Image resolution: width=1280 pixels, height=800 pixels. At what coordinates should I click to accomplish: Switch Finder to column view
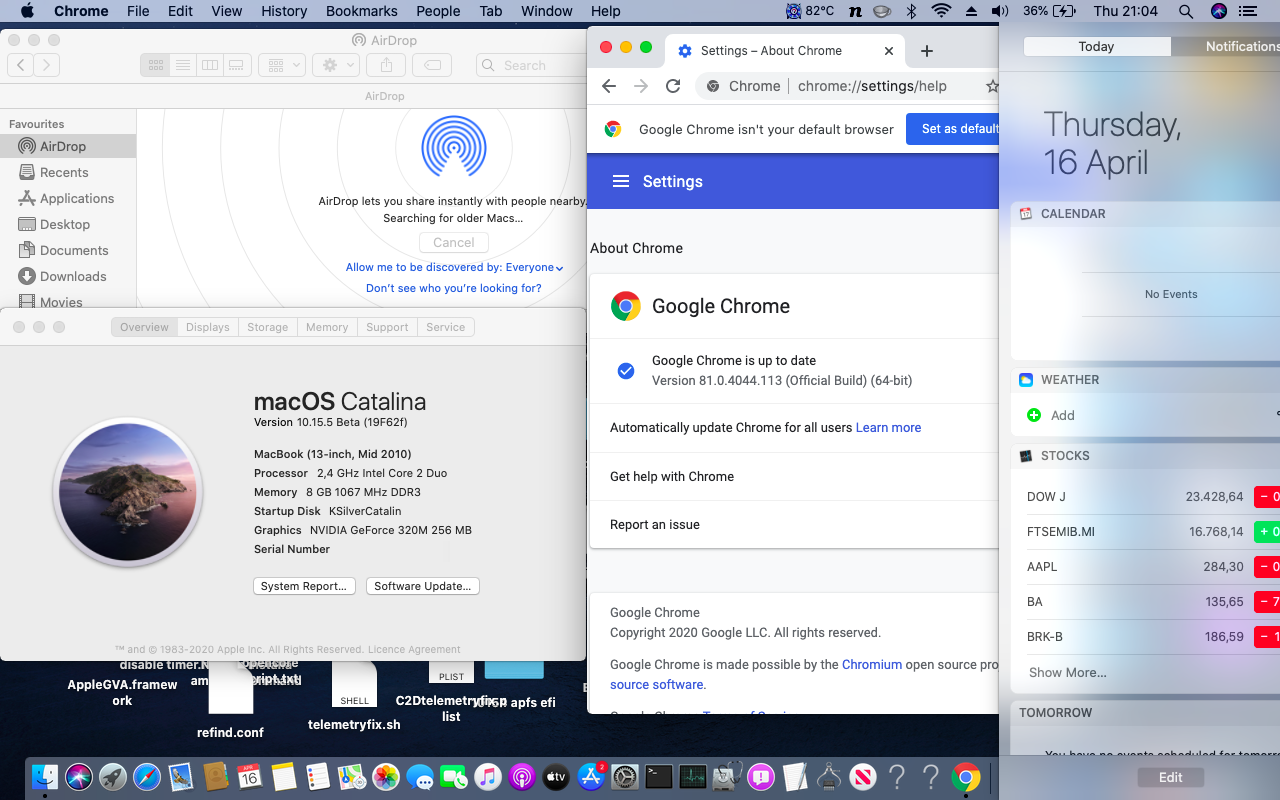click(209, 65)
